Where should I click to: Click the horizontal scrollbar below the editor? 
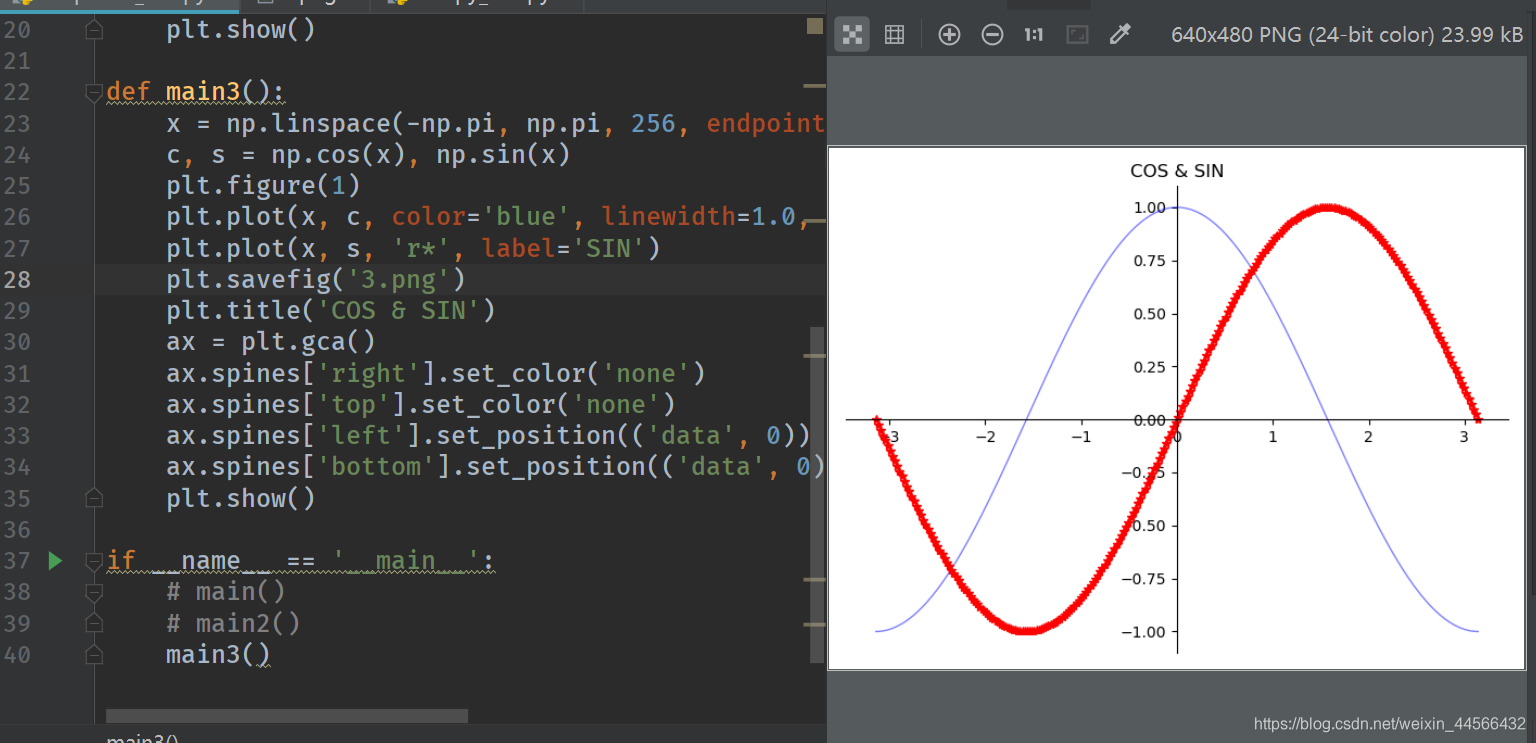click(286, 715)
